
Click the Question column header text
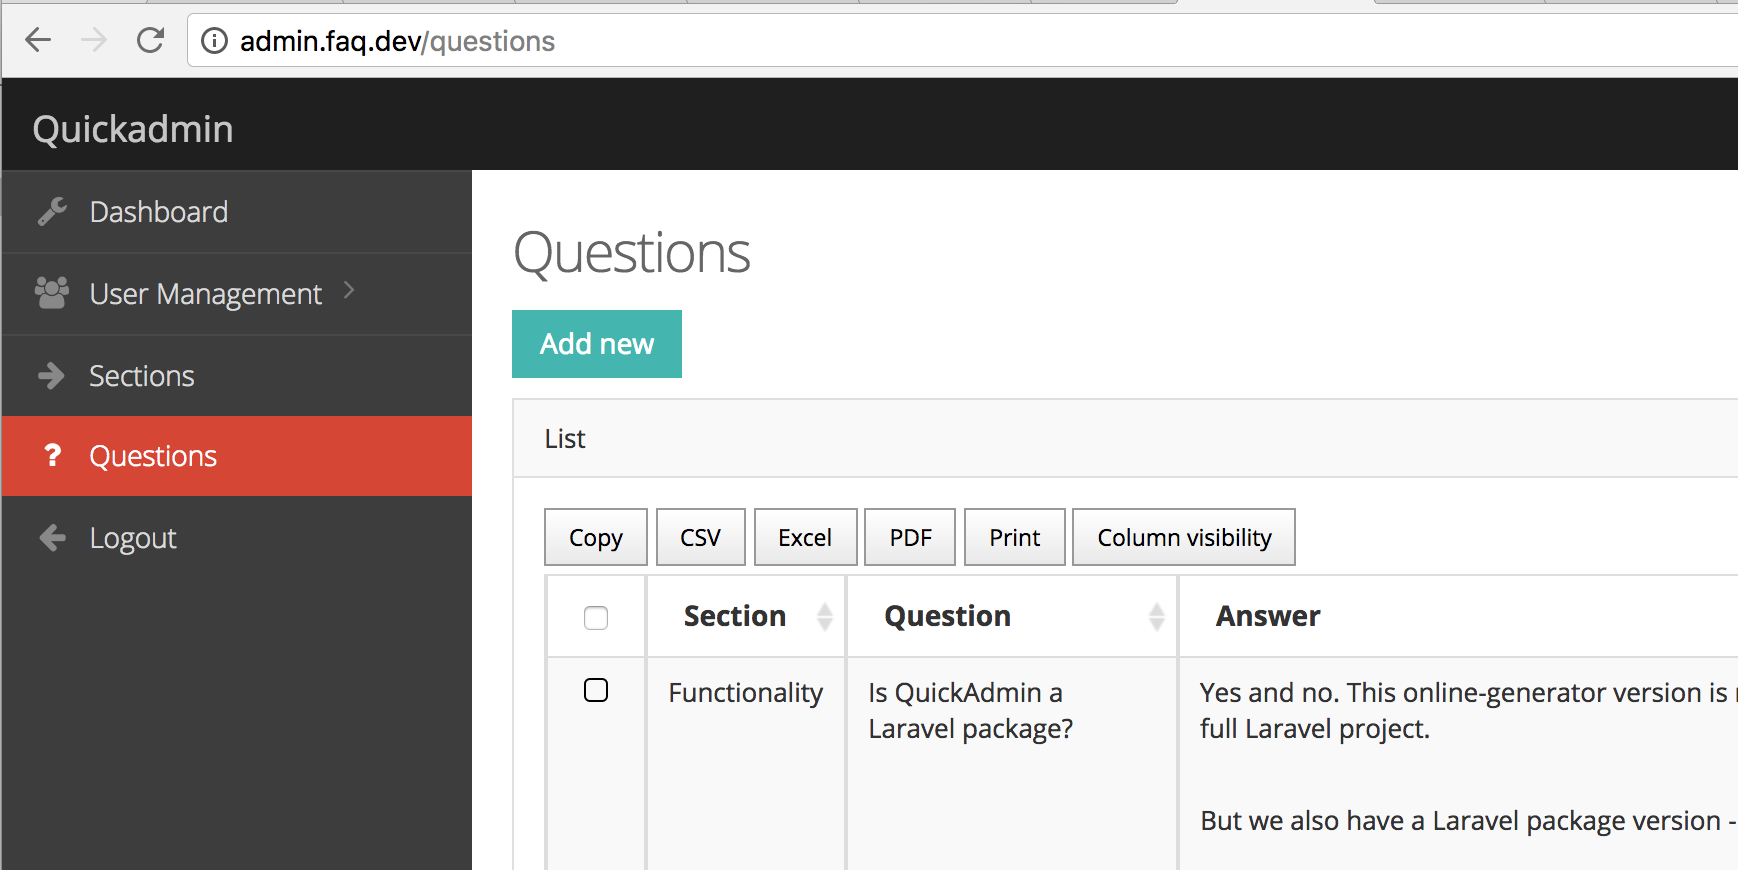point(948,616)
